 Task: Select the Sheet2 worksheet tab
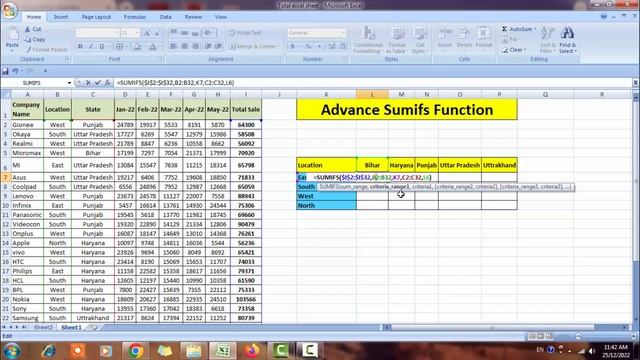43,327
